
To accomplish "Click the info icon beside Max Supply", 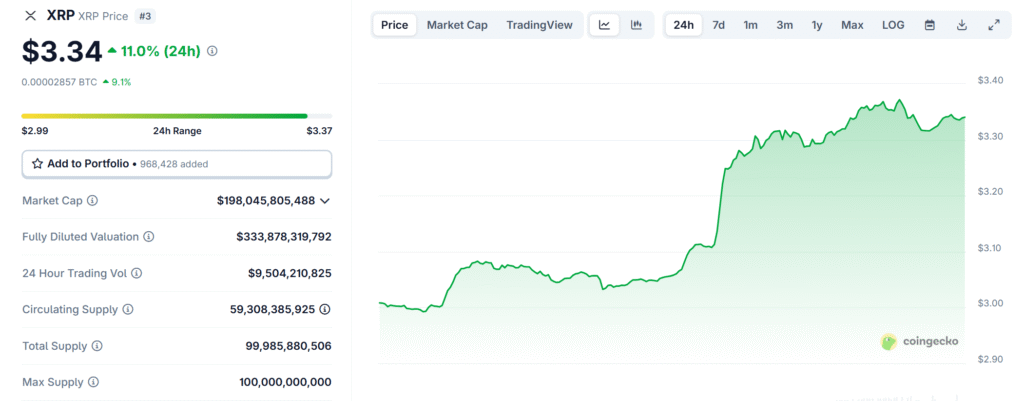I will [92, 382].
